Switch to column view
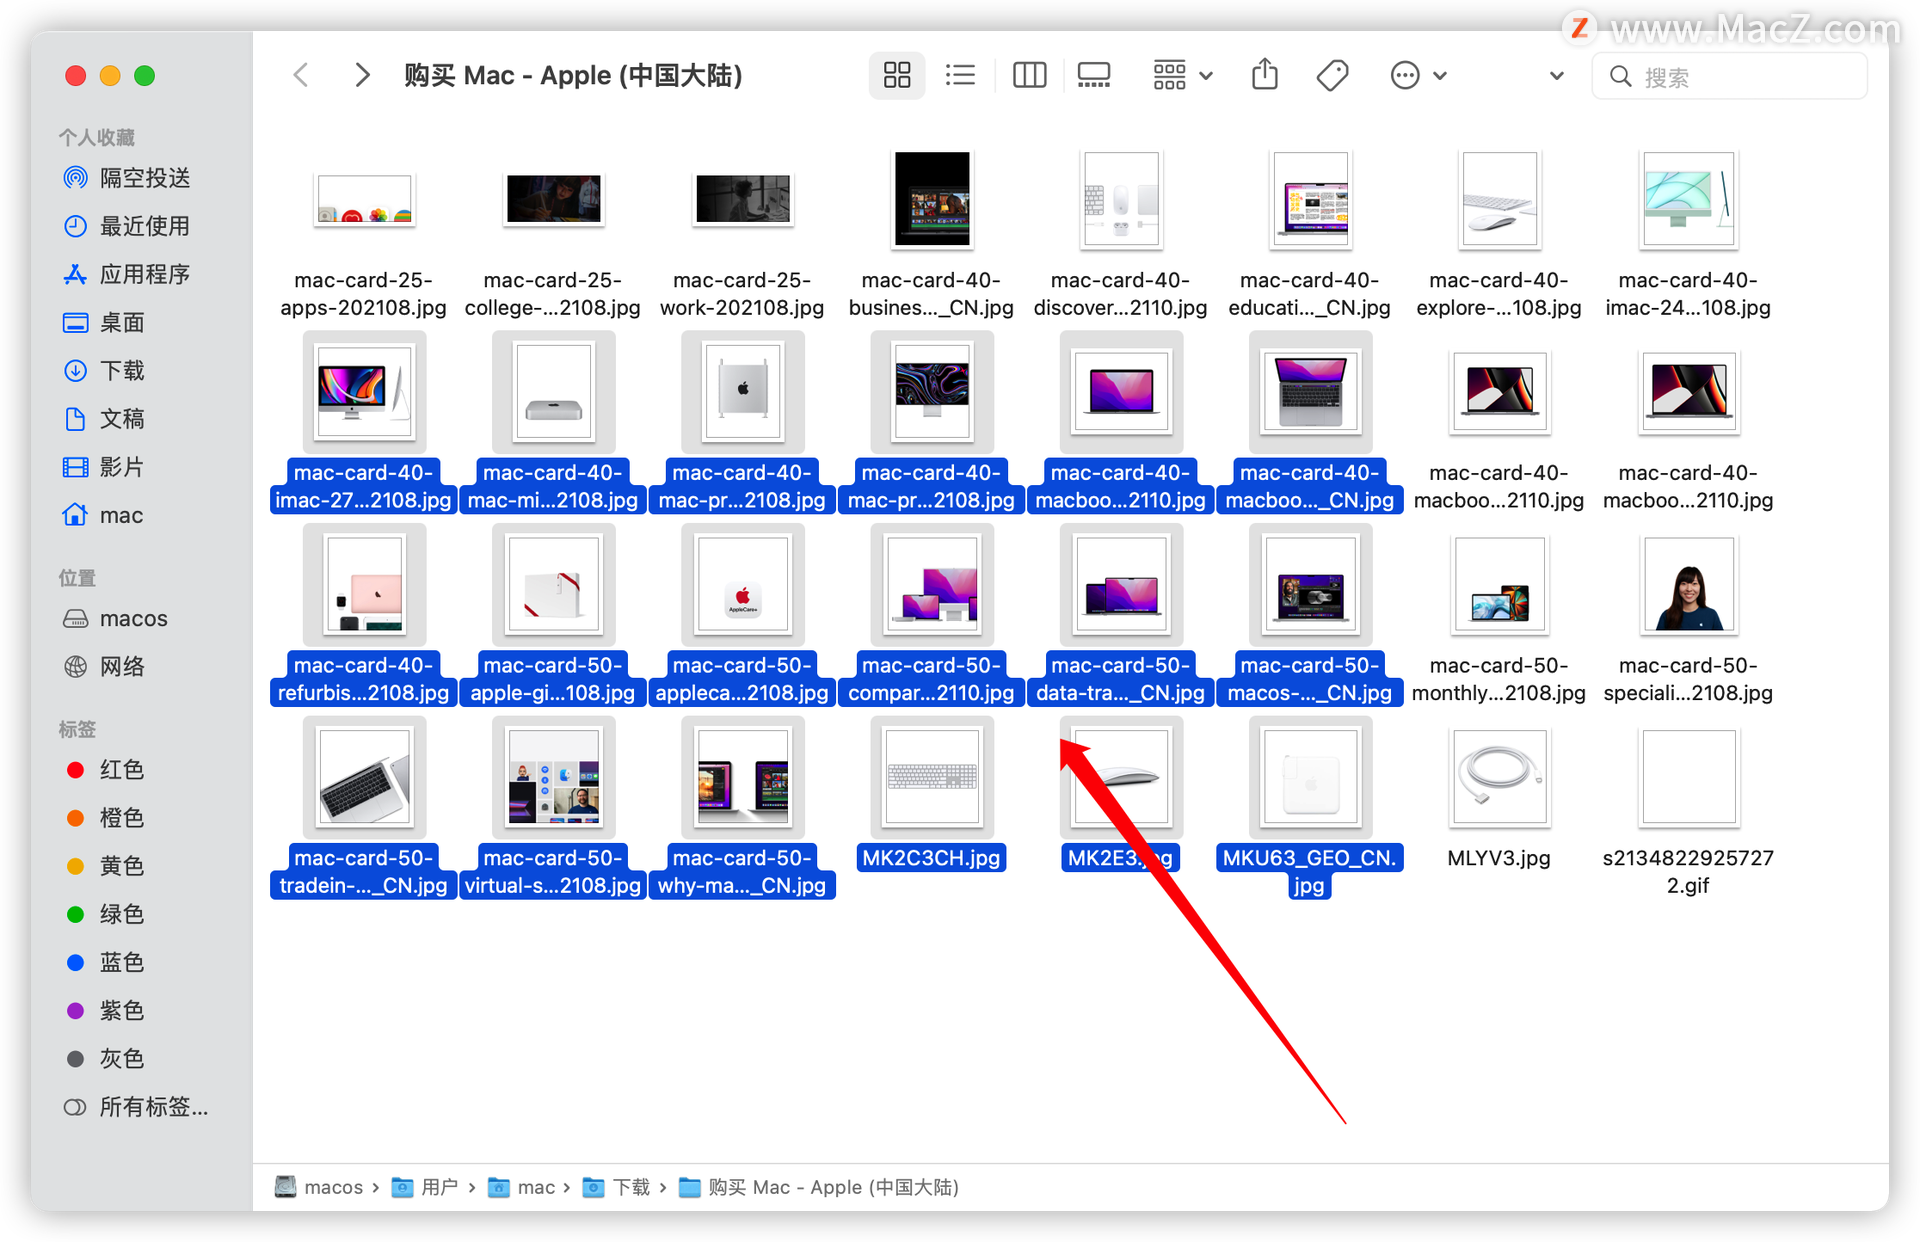 pos(1029,75)
